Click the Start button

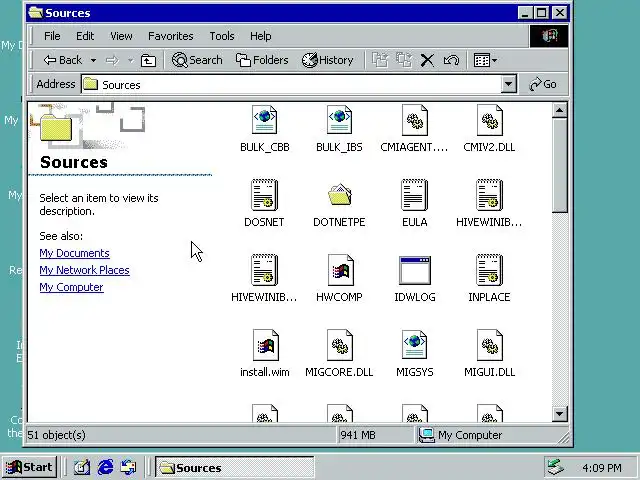[x=29, y=467]
